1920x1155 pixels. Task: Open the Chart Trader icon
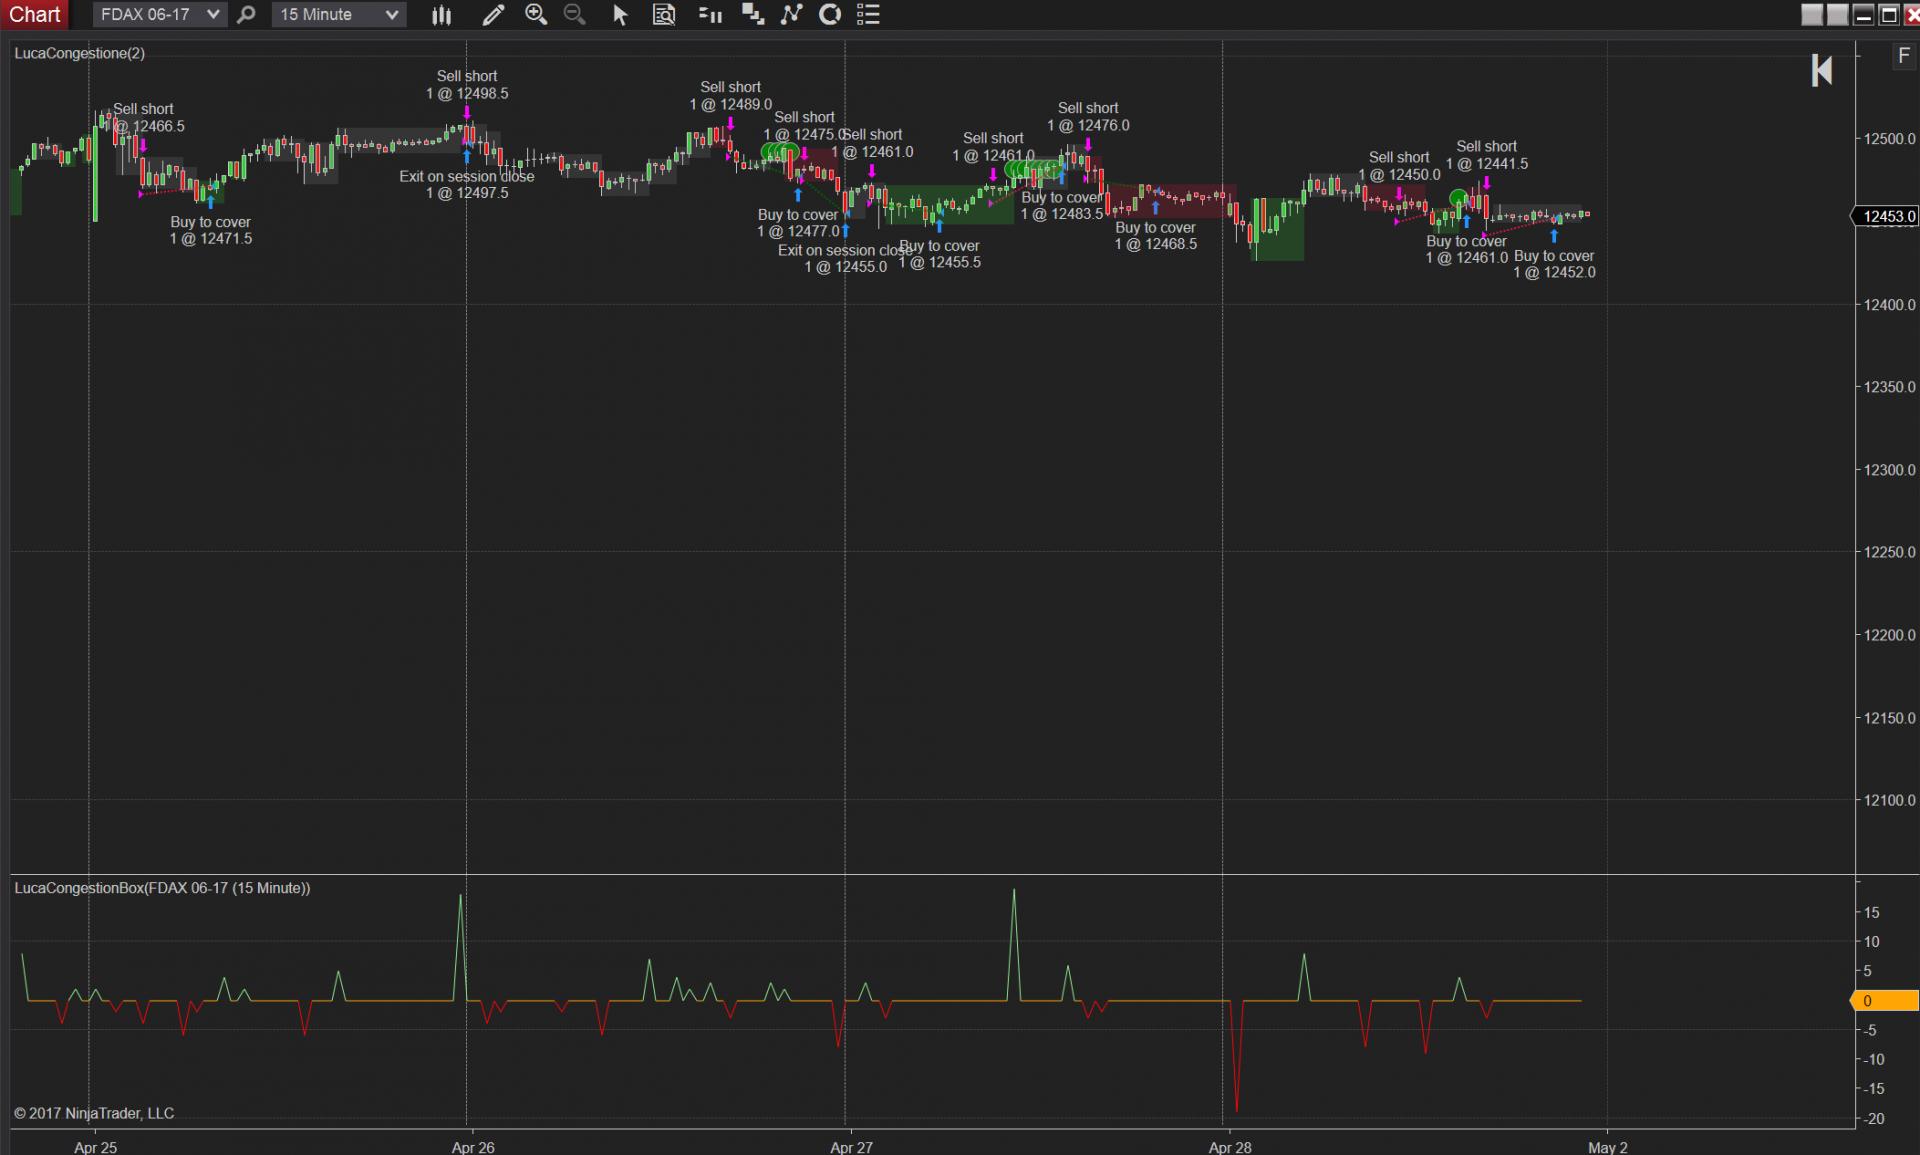[710, 15]
